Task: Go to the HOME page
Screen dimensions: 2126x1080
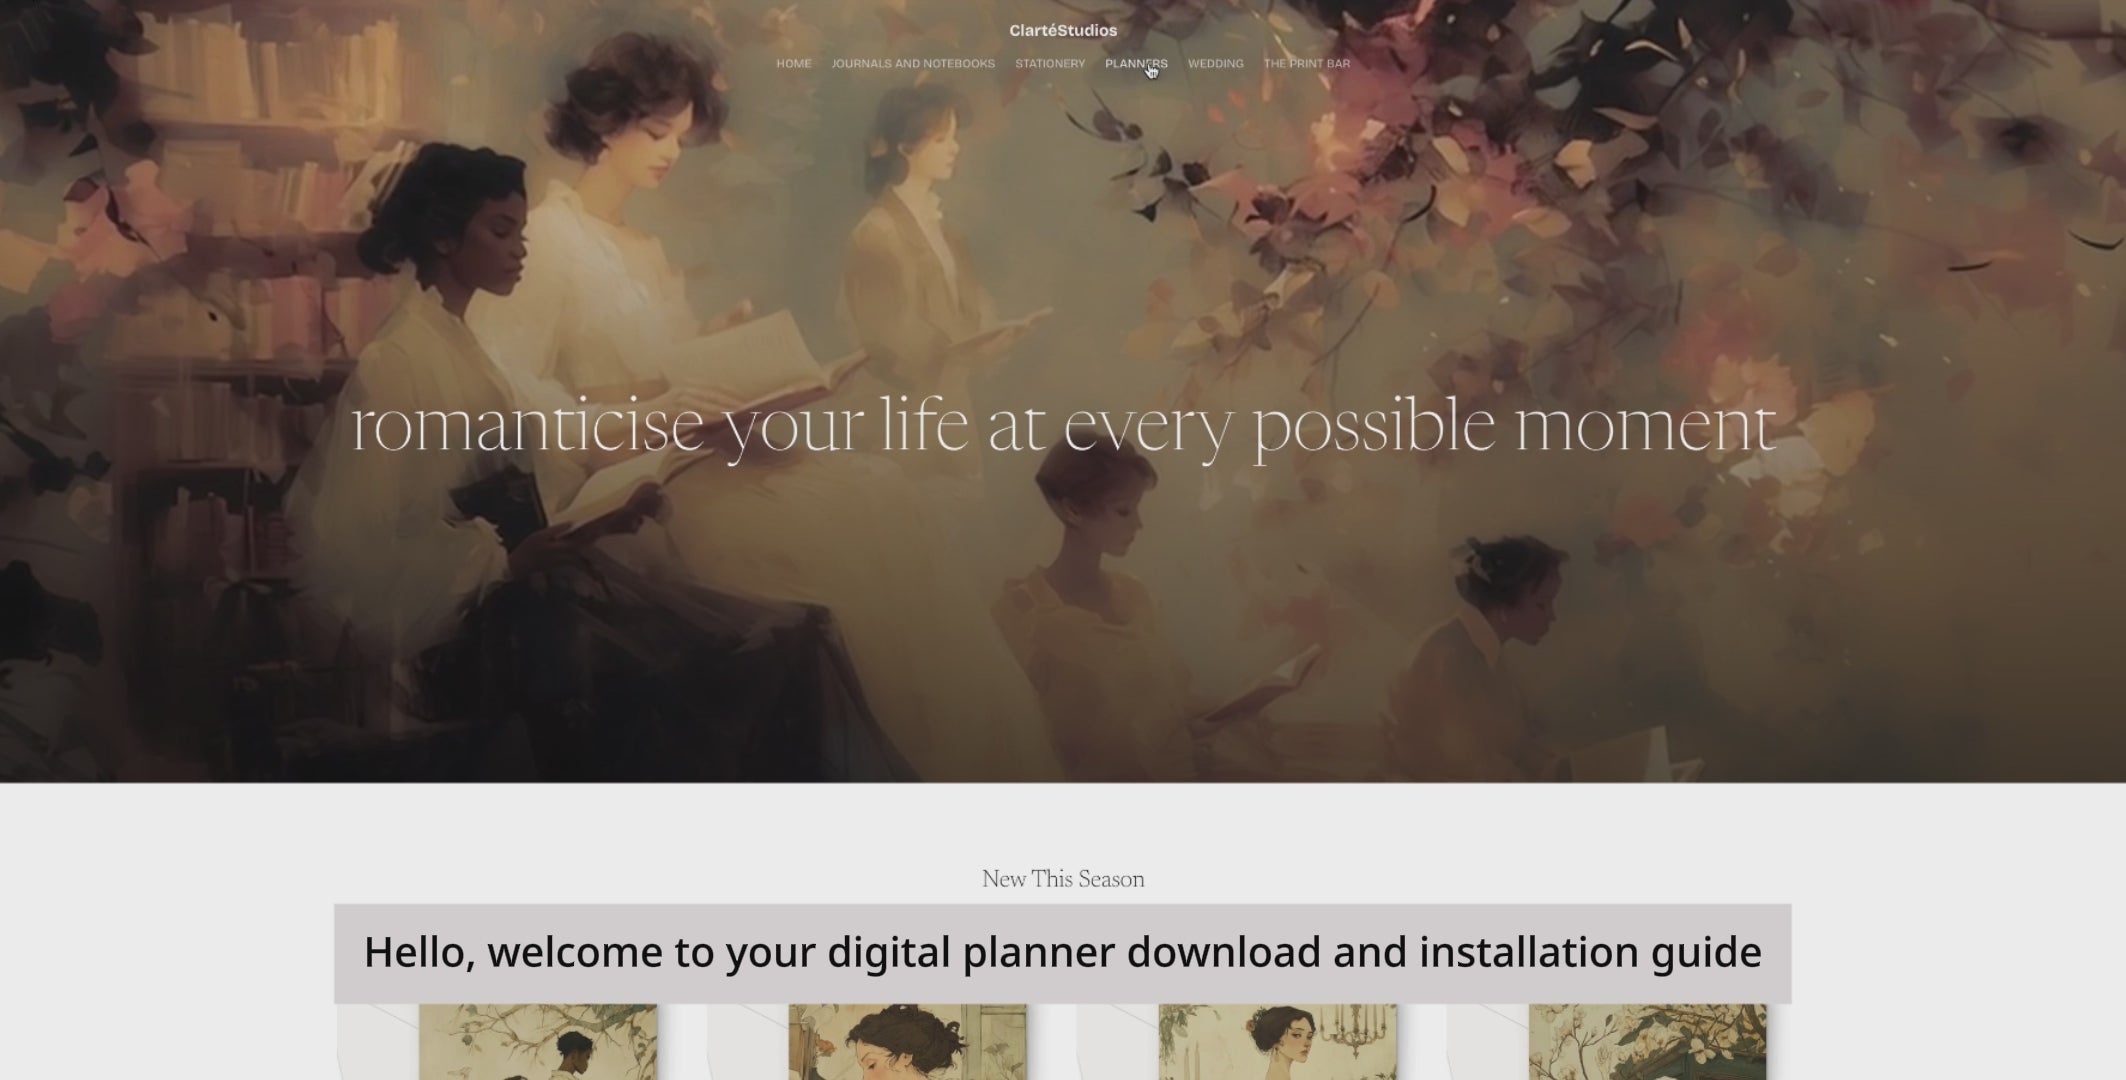Action: pos(794,64)
